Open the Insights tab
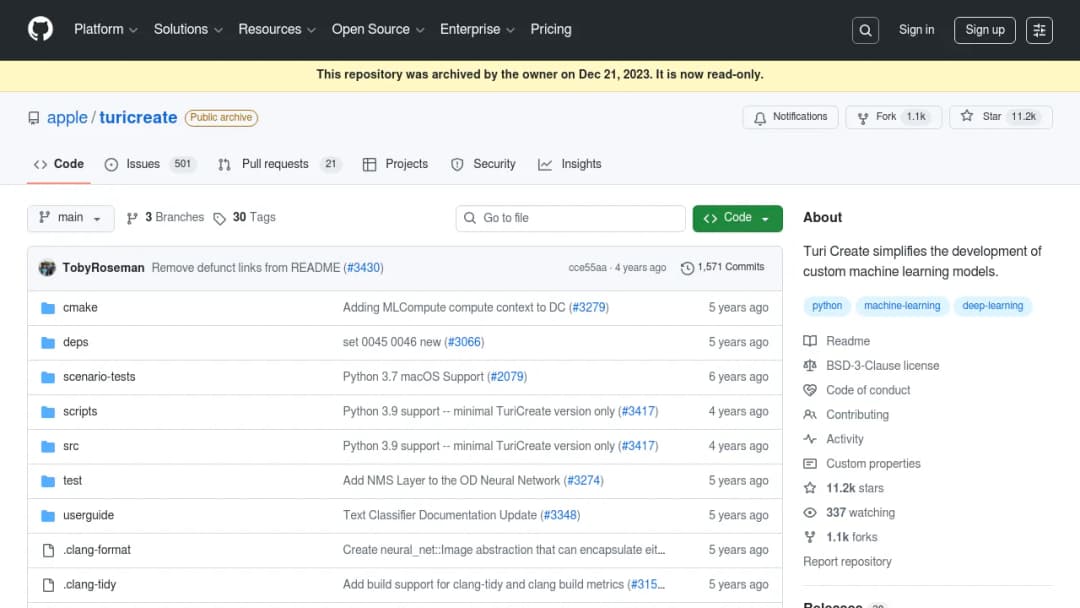The width and height of the screenshot is (1080, 608). [570, 165]
